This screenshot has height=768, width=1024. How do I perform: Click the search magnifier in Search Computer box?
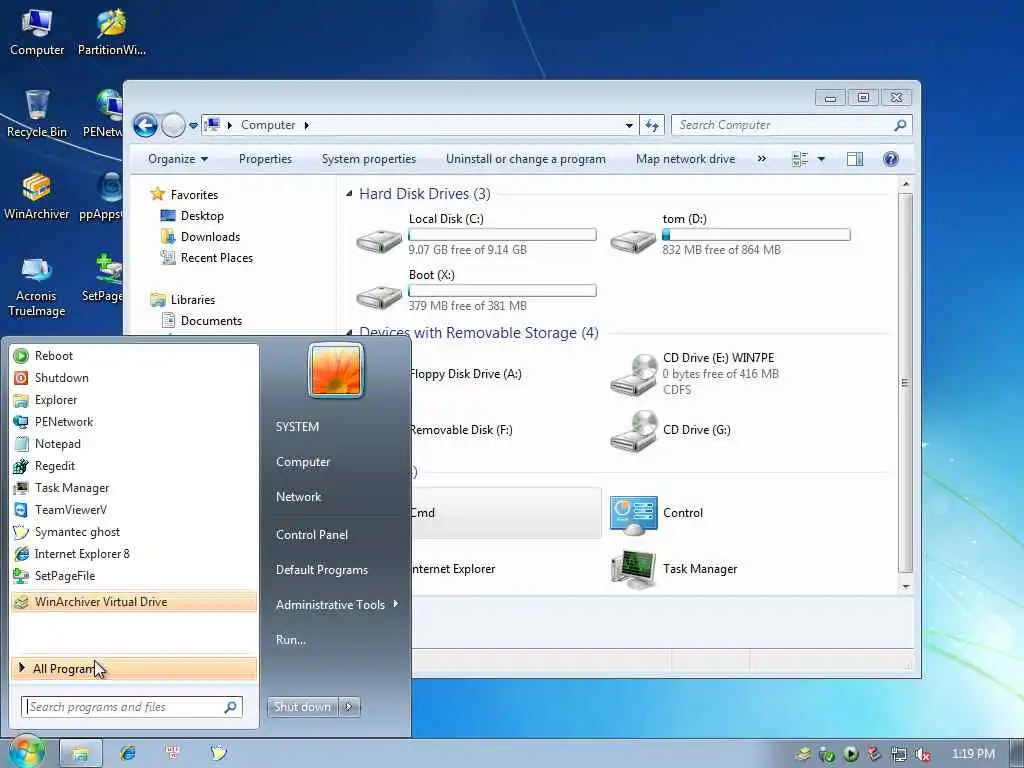tap(900, 125)
